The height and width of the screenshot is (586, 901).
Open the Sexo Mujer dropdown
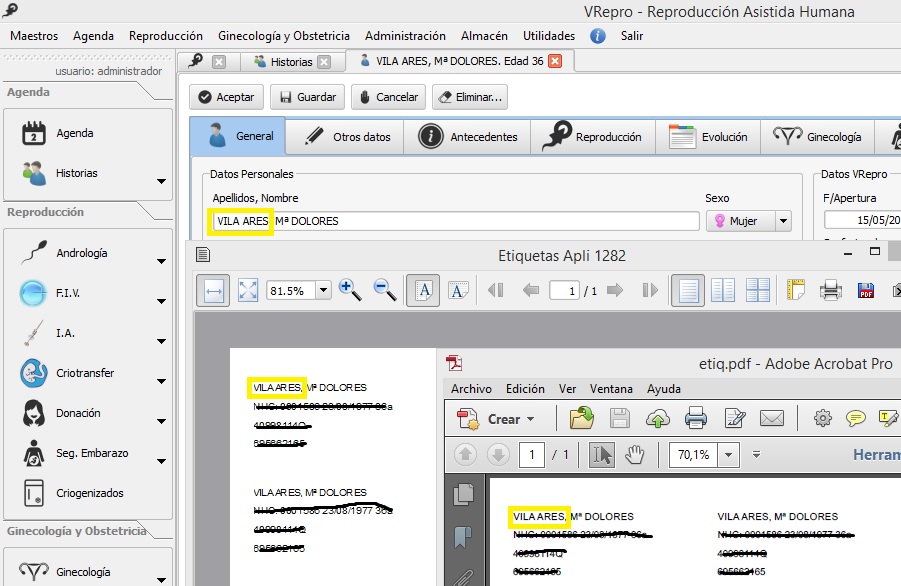(783, 221)
